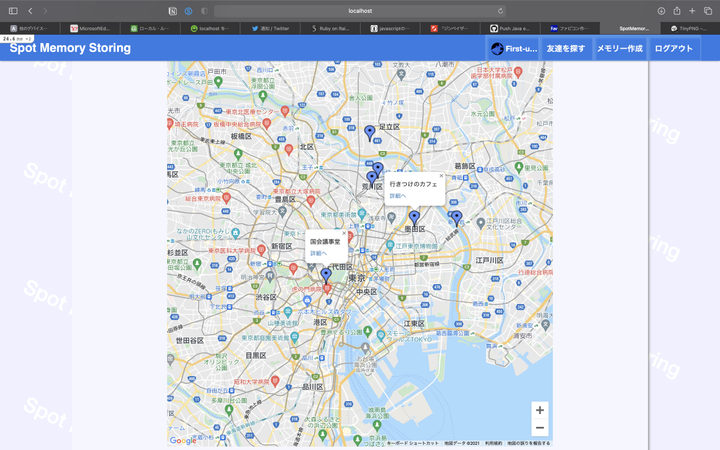Click the 江戸東京博物館 museum pin
Image resolution: width=720 pixels, height=450 pixels.
click(x=390, y=246)
